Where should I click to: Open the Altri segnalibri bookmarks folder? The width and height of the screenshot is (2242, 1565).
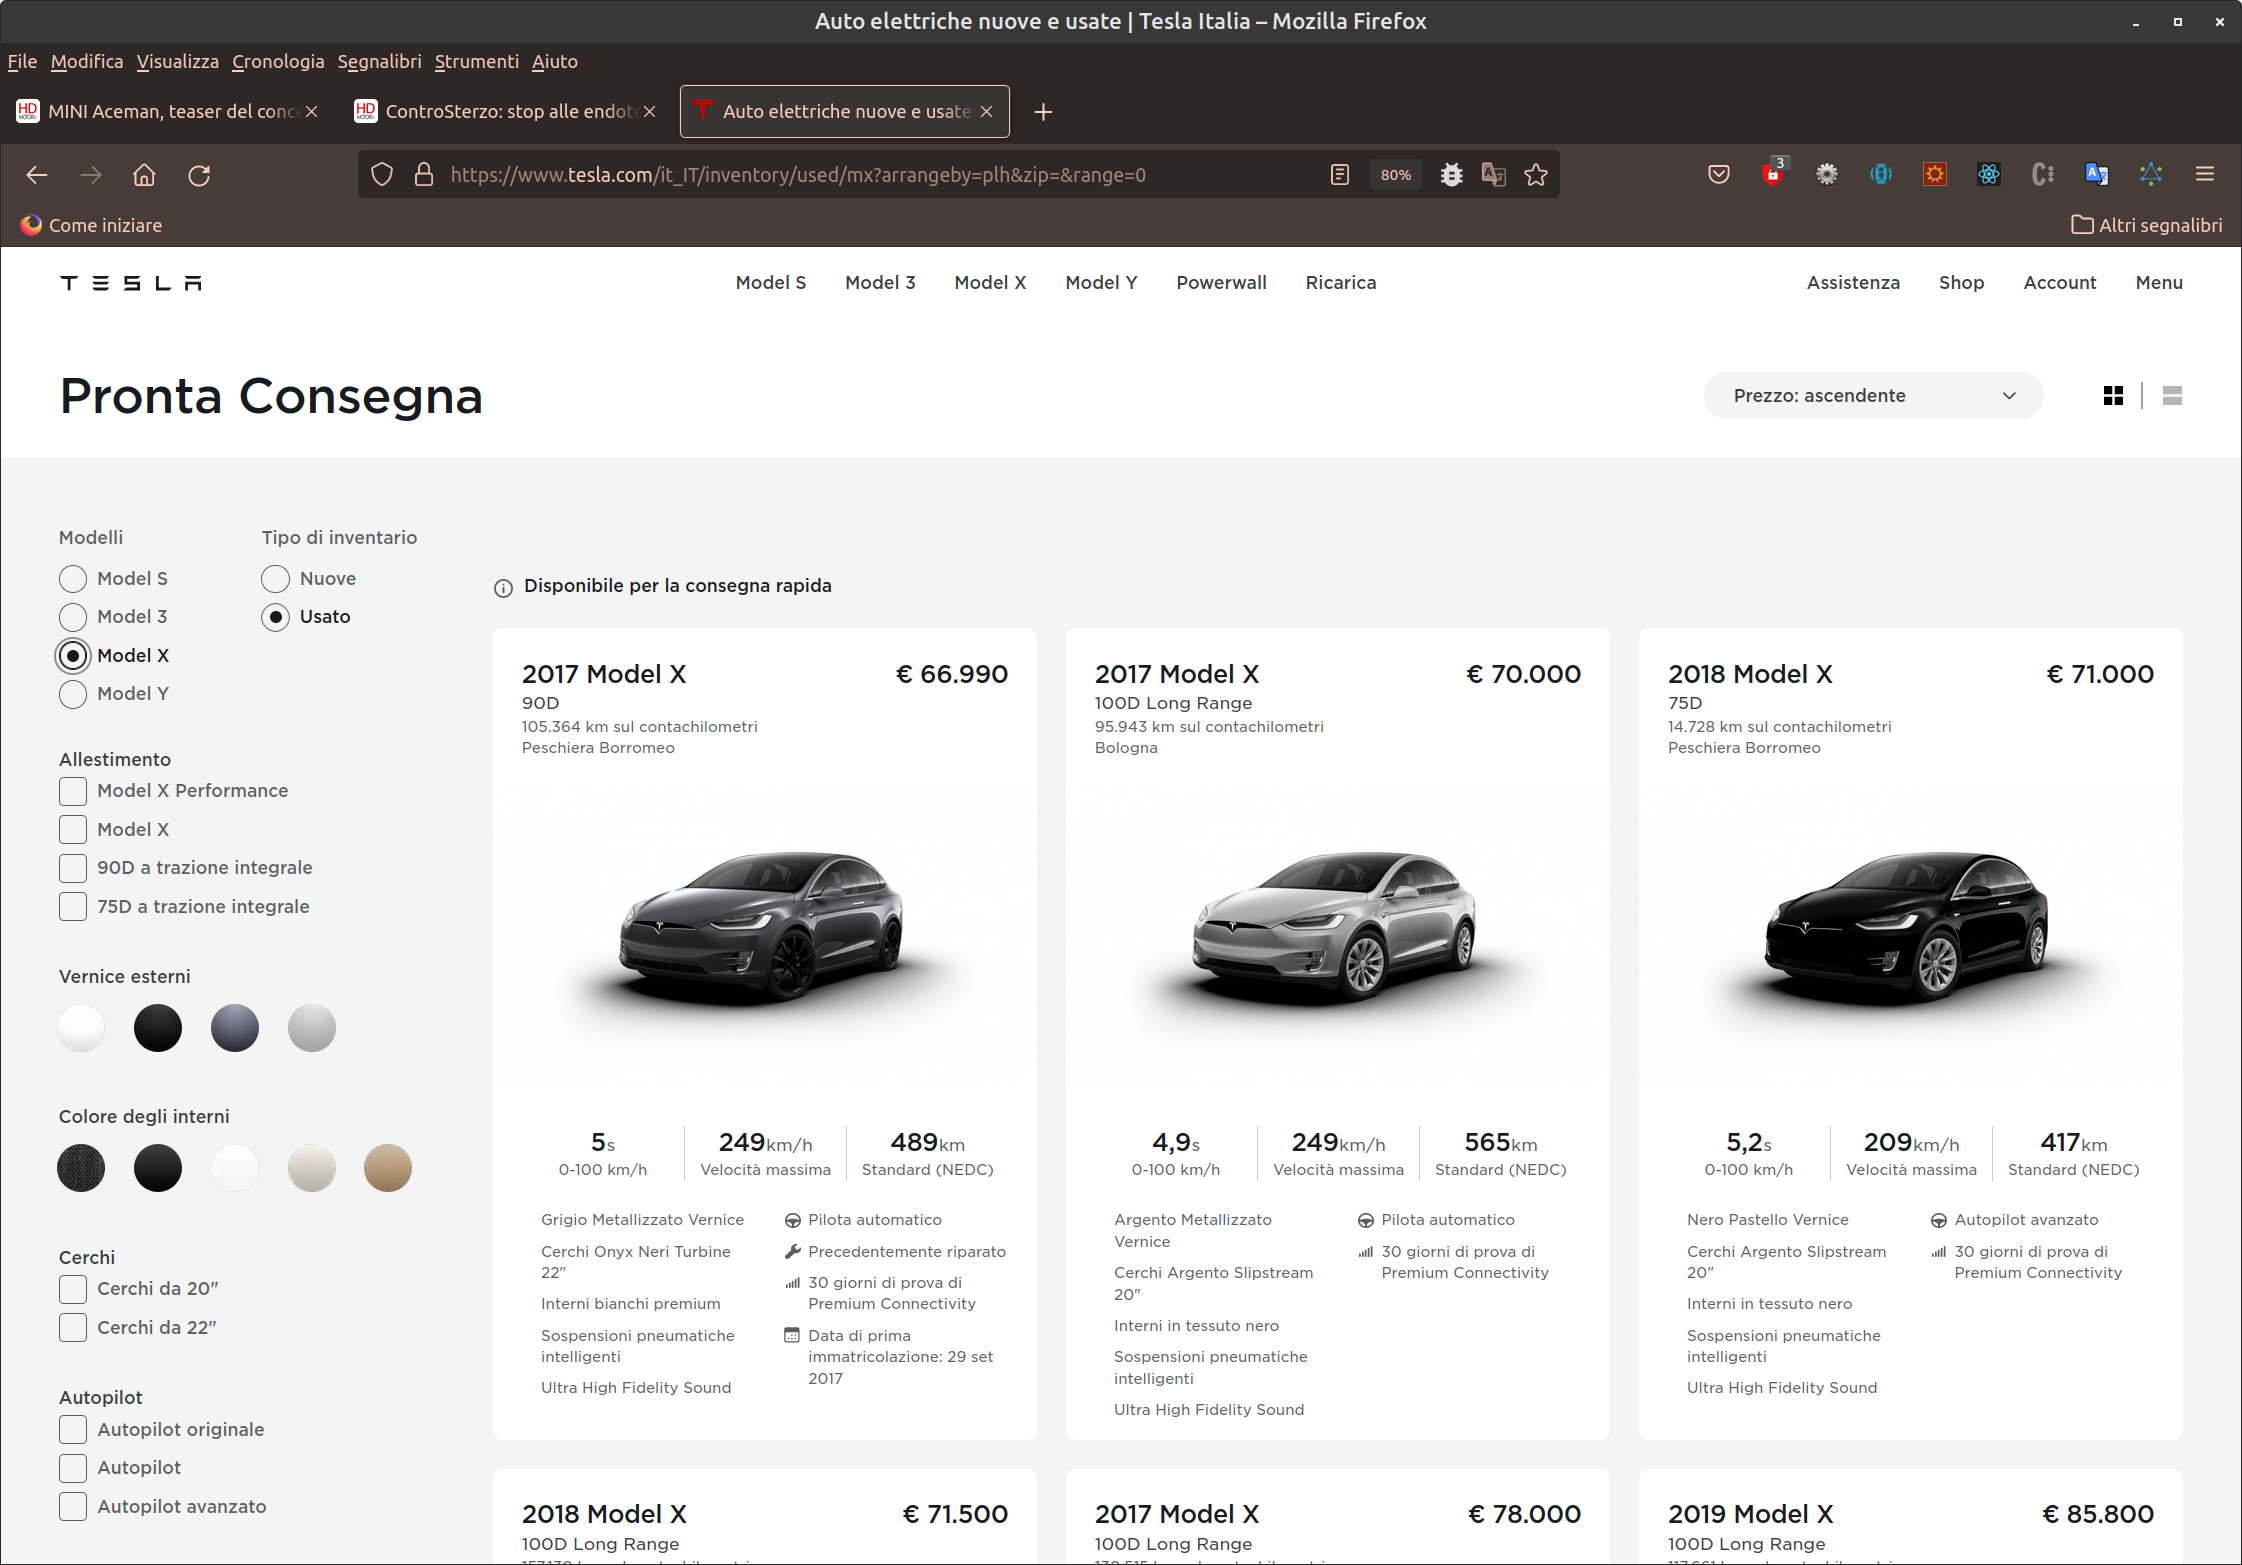(x=2147, y=225)
